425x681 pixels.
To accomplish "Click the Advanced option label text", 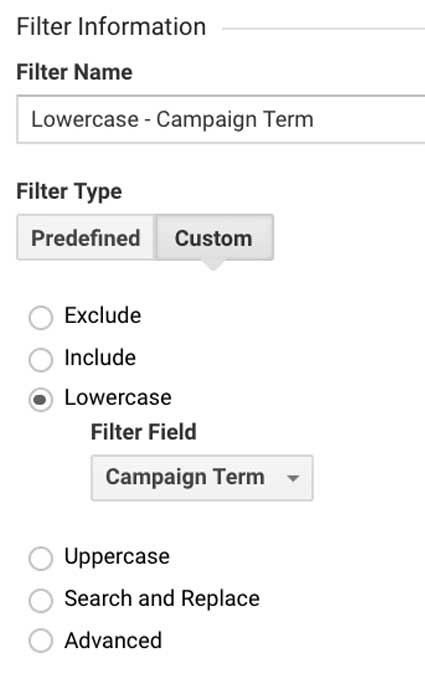I will pyautogui.click(x=113, y=640).
